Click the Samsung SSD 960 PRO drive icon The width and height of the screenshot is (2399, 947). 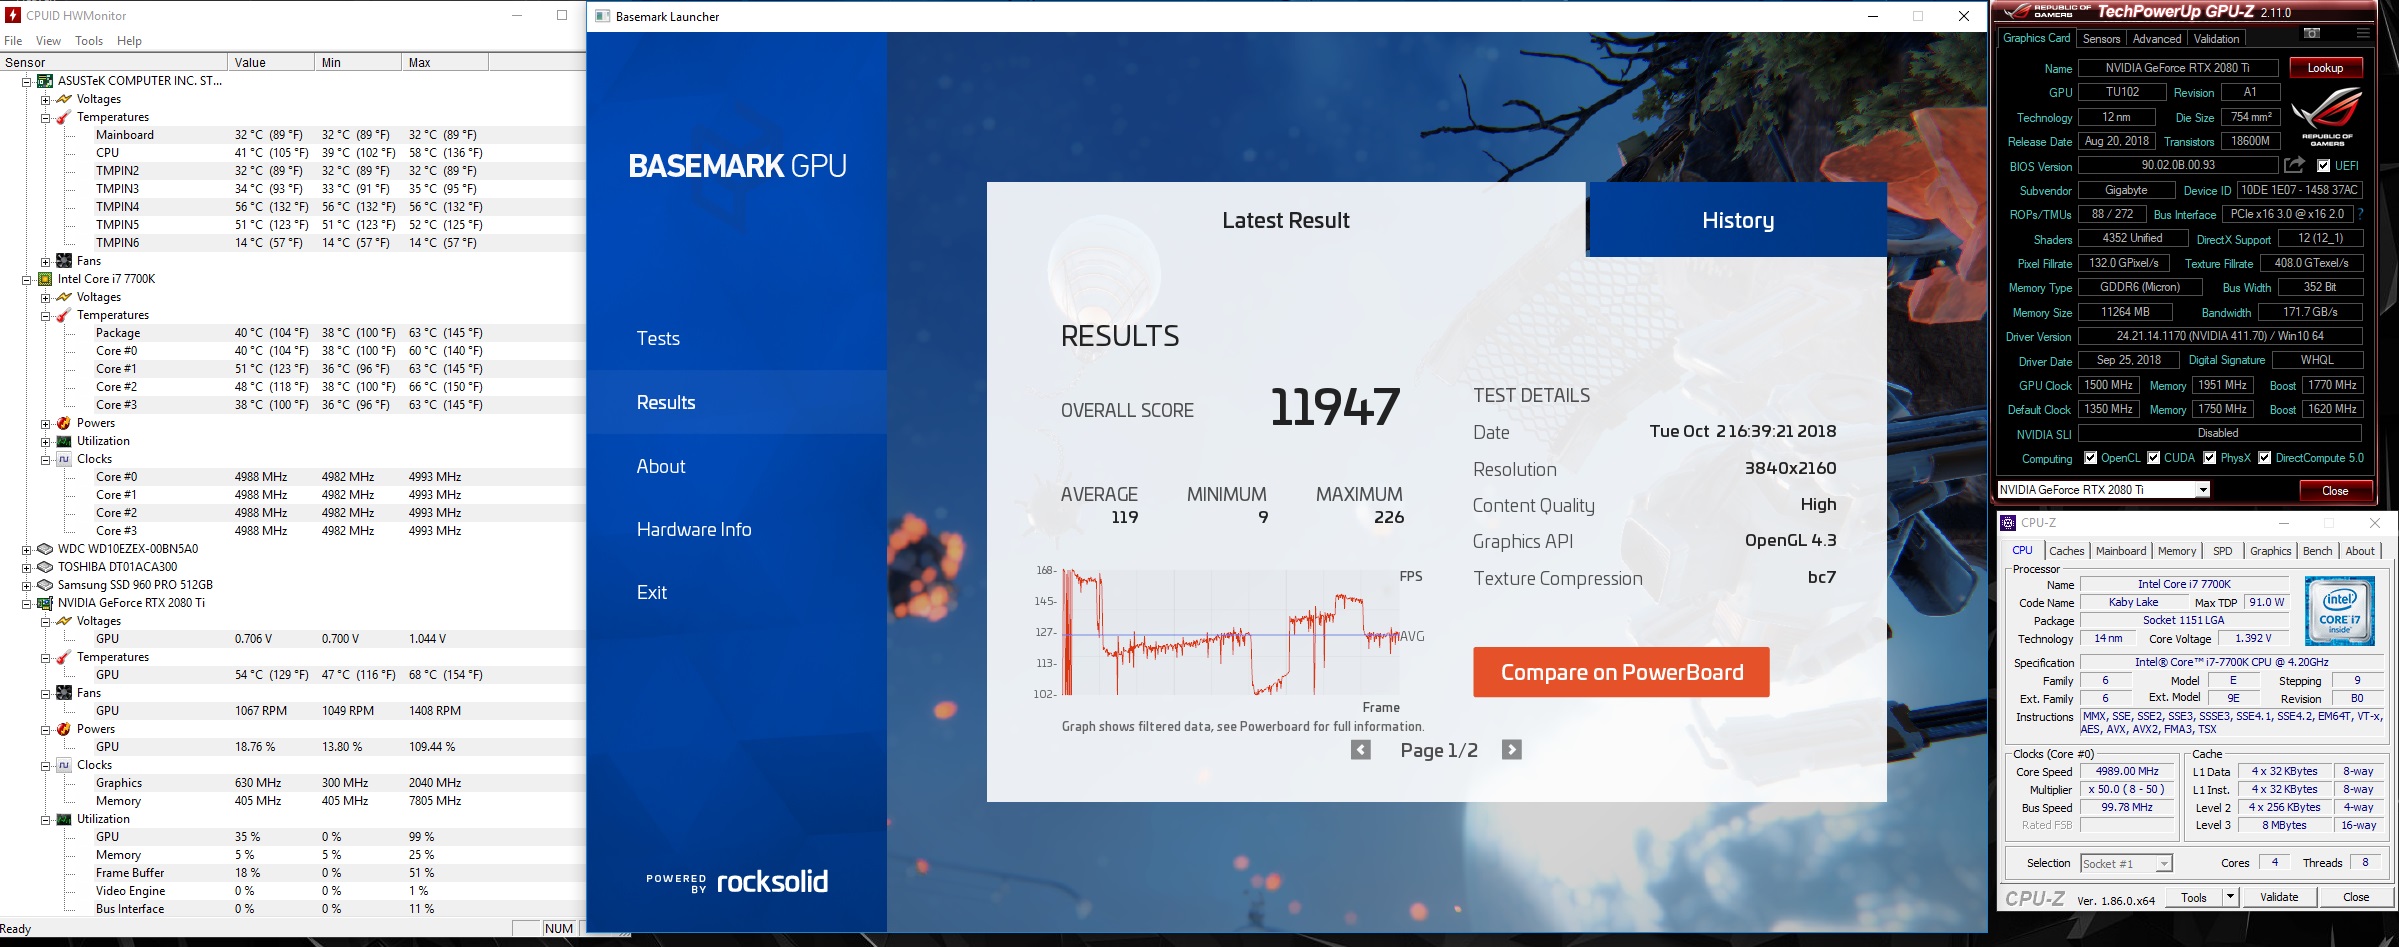[x=45, y=585]
